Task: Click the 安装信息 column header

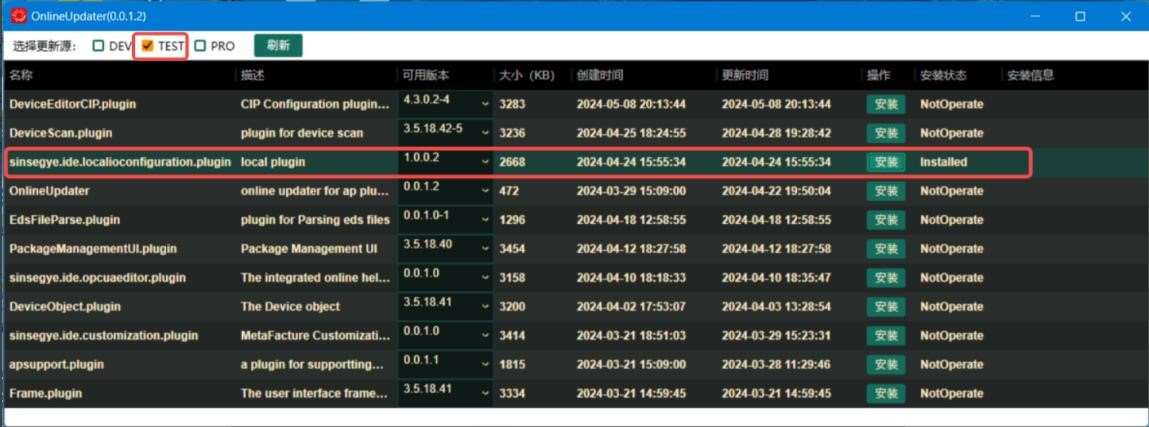Action: (1030, 75)
